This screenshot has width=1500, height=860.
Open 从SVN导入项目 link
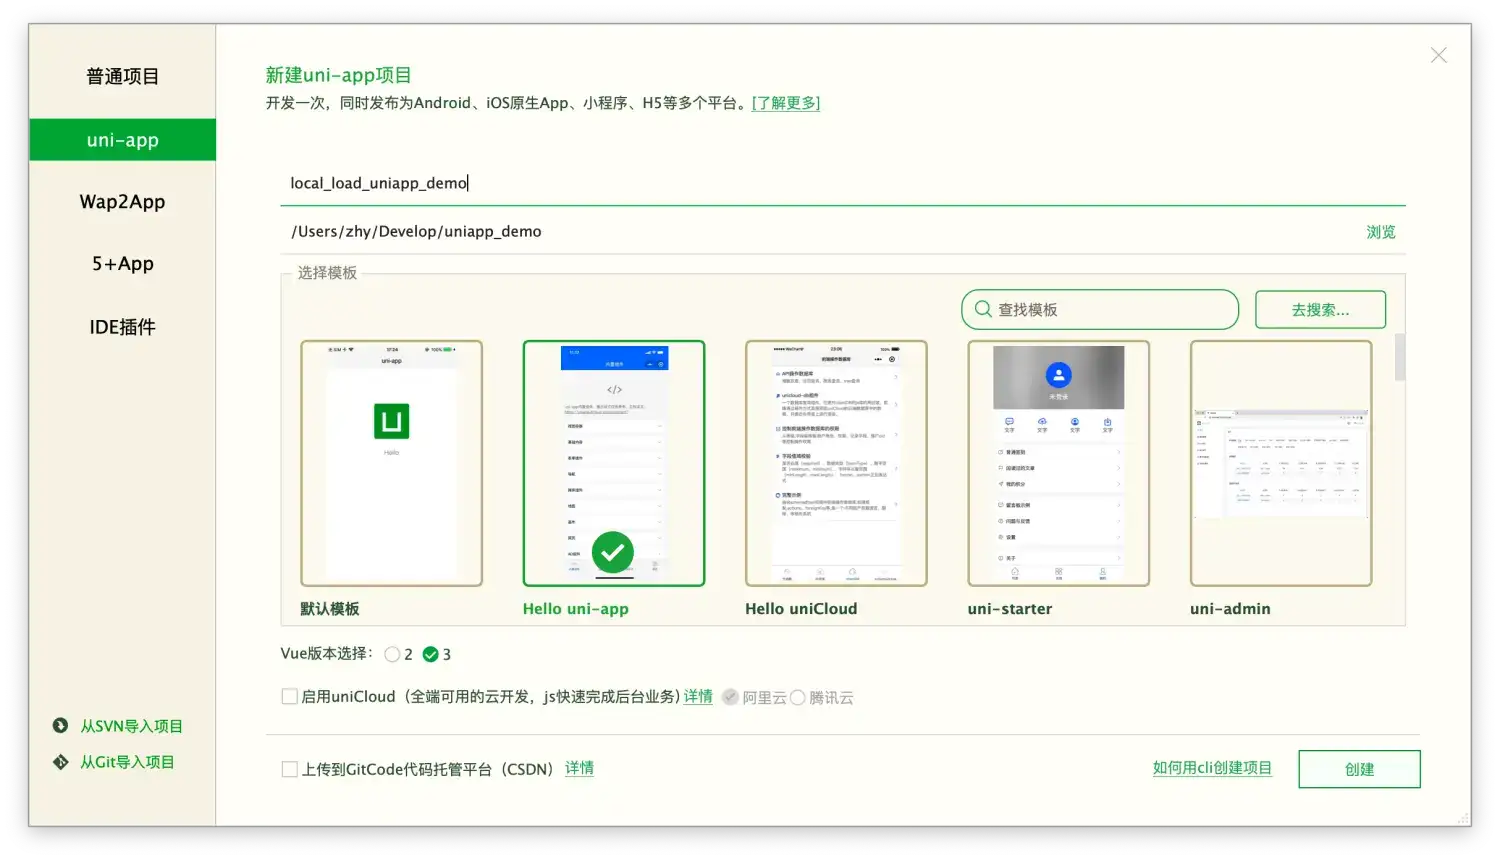pyautogui.click(x=131, y=726)
